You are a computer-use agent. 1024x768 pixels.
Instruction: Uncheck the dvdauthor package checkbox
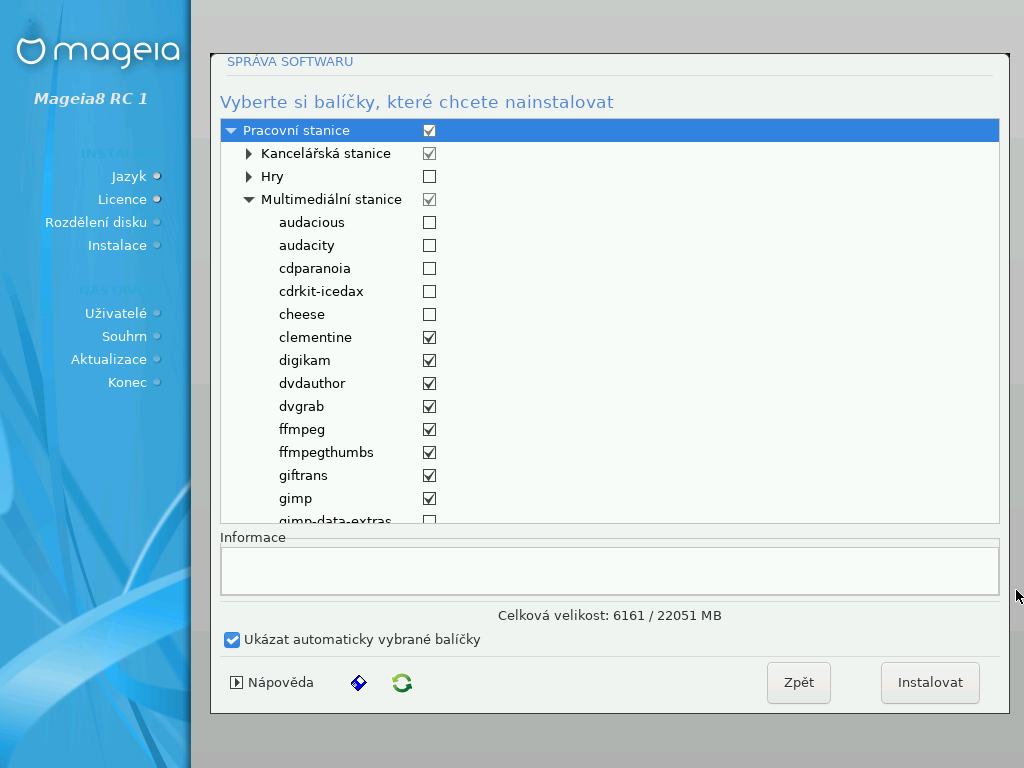pos(429,383)
